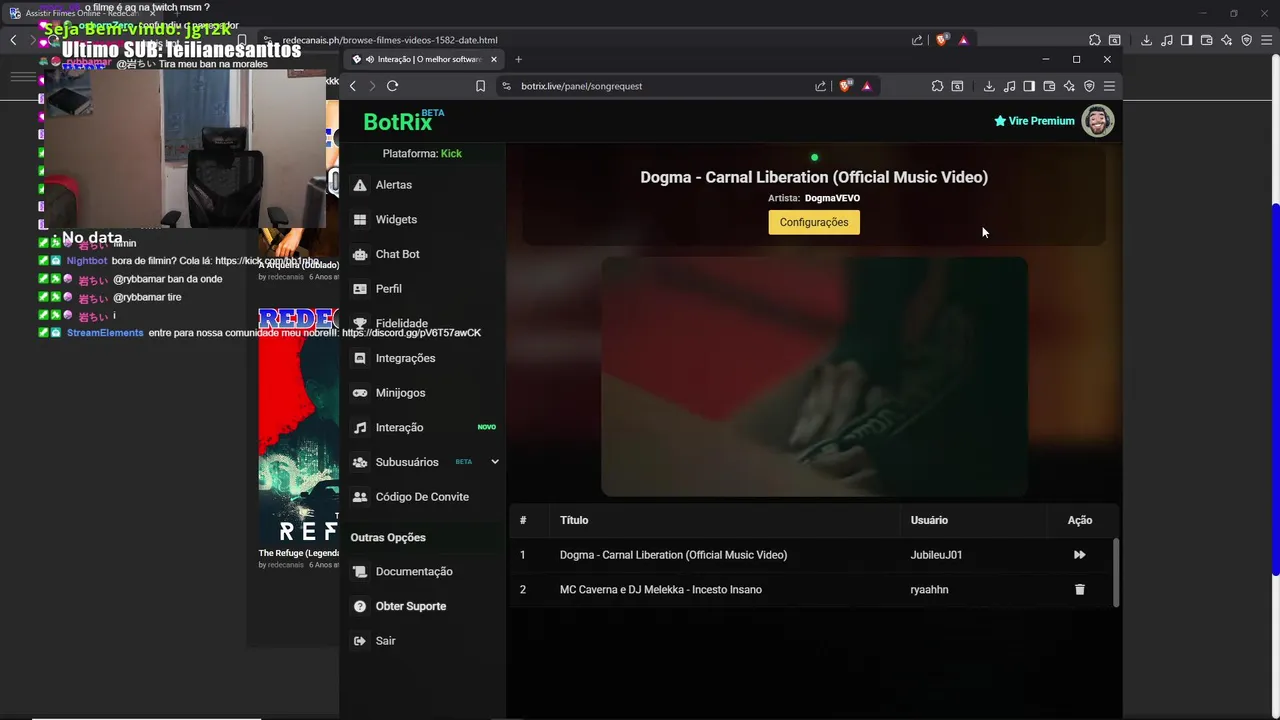The height and width of the screenshot is (720, 1280).
Task: Open the hamburger menu in BotRix window
Action: click(x=1109, y=86)
